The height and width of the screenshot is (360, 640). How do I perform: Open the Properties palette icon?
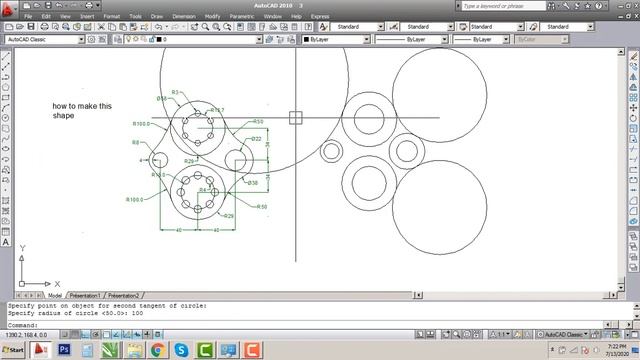240,27
